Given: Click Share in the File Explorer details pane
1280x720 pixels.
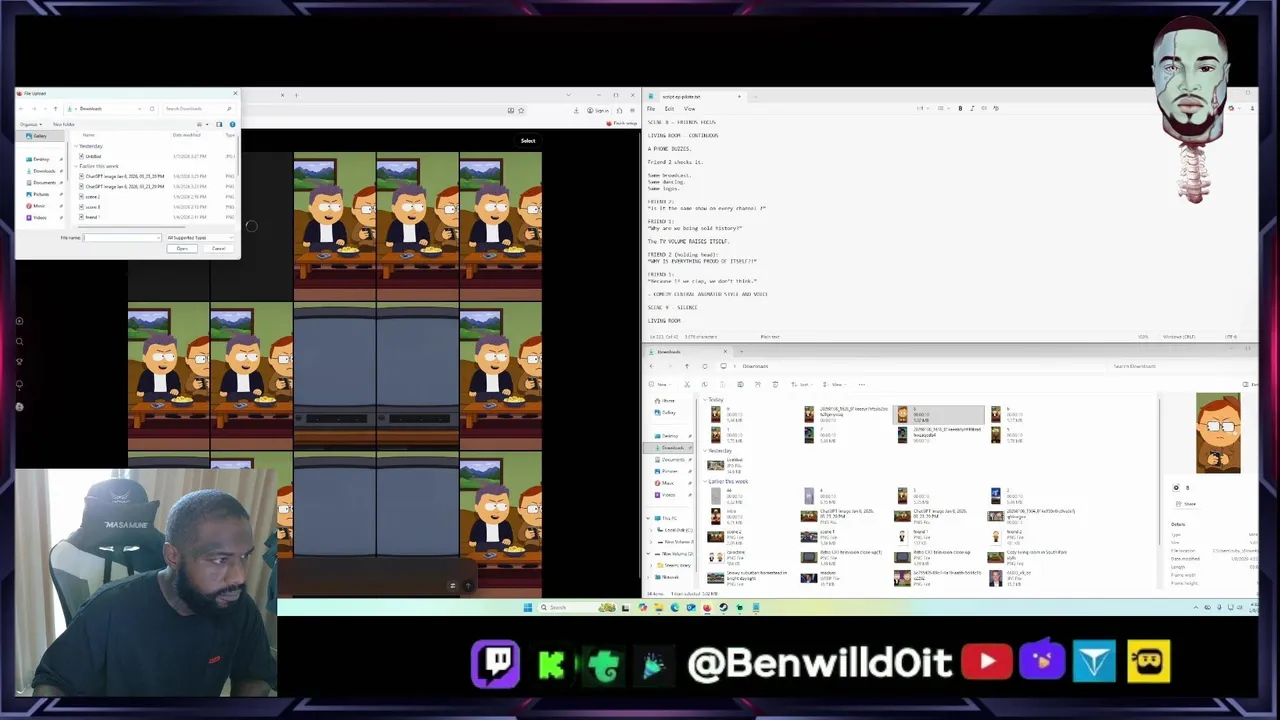Looking at the screenshot, I should click(1184, 504).
